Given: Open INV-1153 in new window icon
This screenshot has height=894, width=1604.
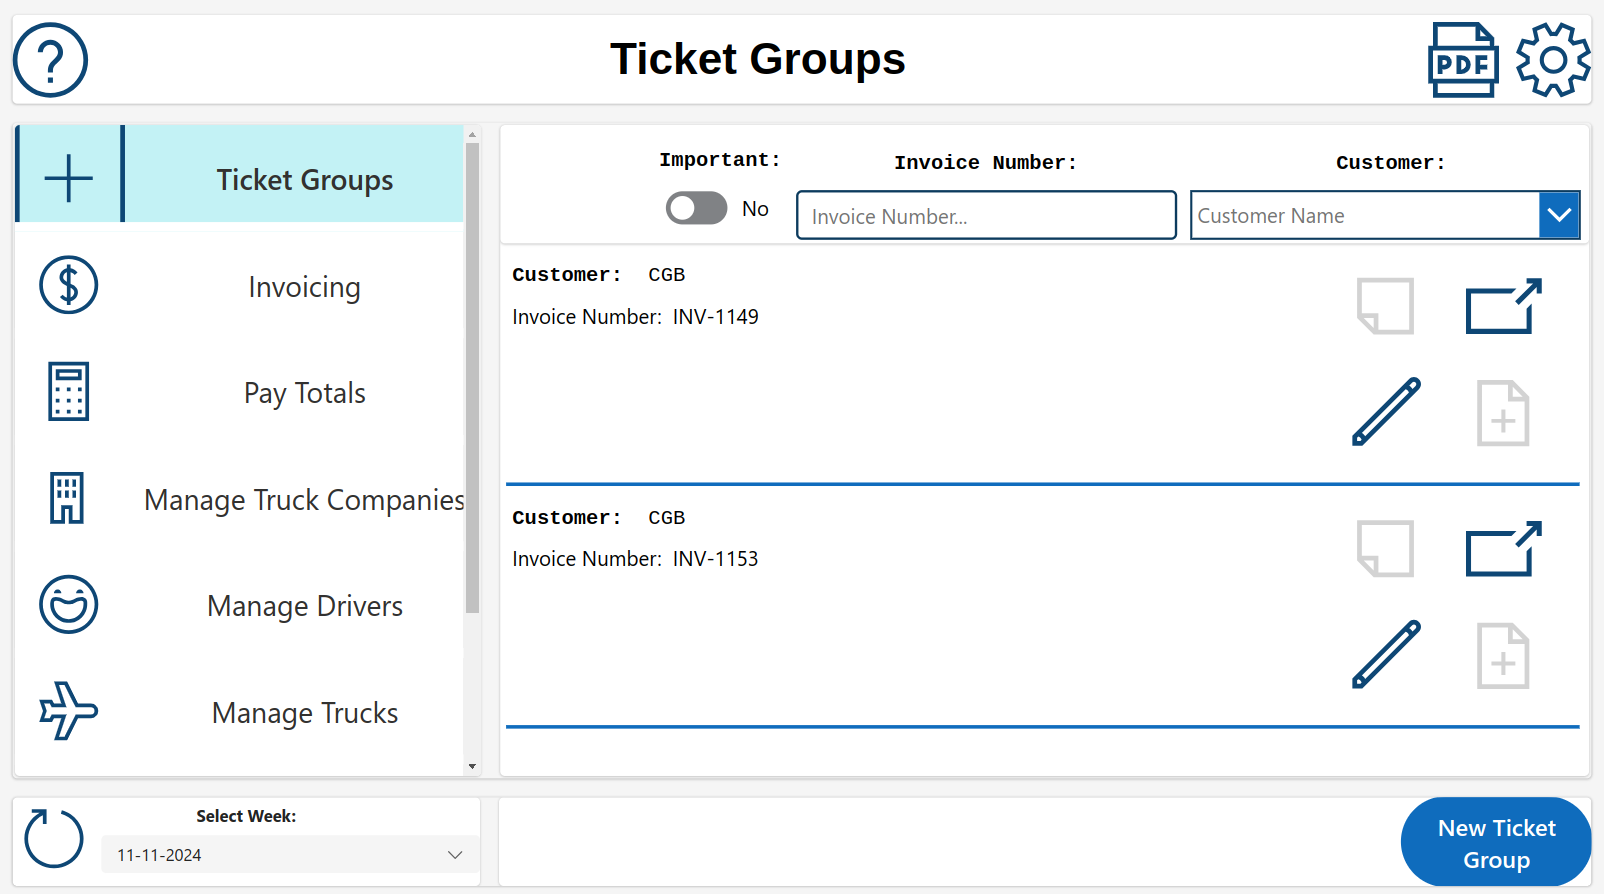Looking at the screenshot, I should point(1503,549).
